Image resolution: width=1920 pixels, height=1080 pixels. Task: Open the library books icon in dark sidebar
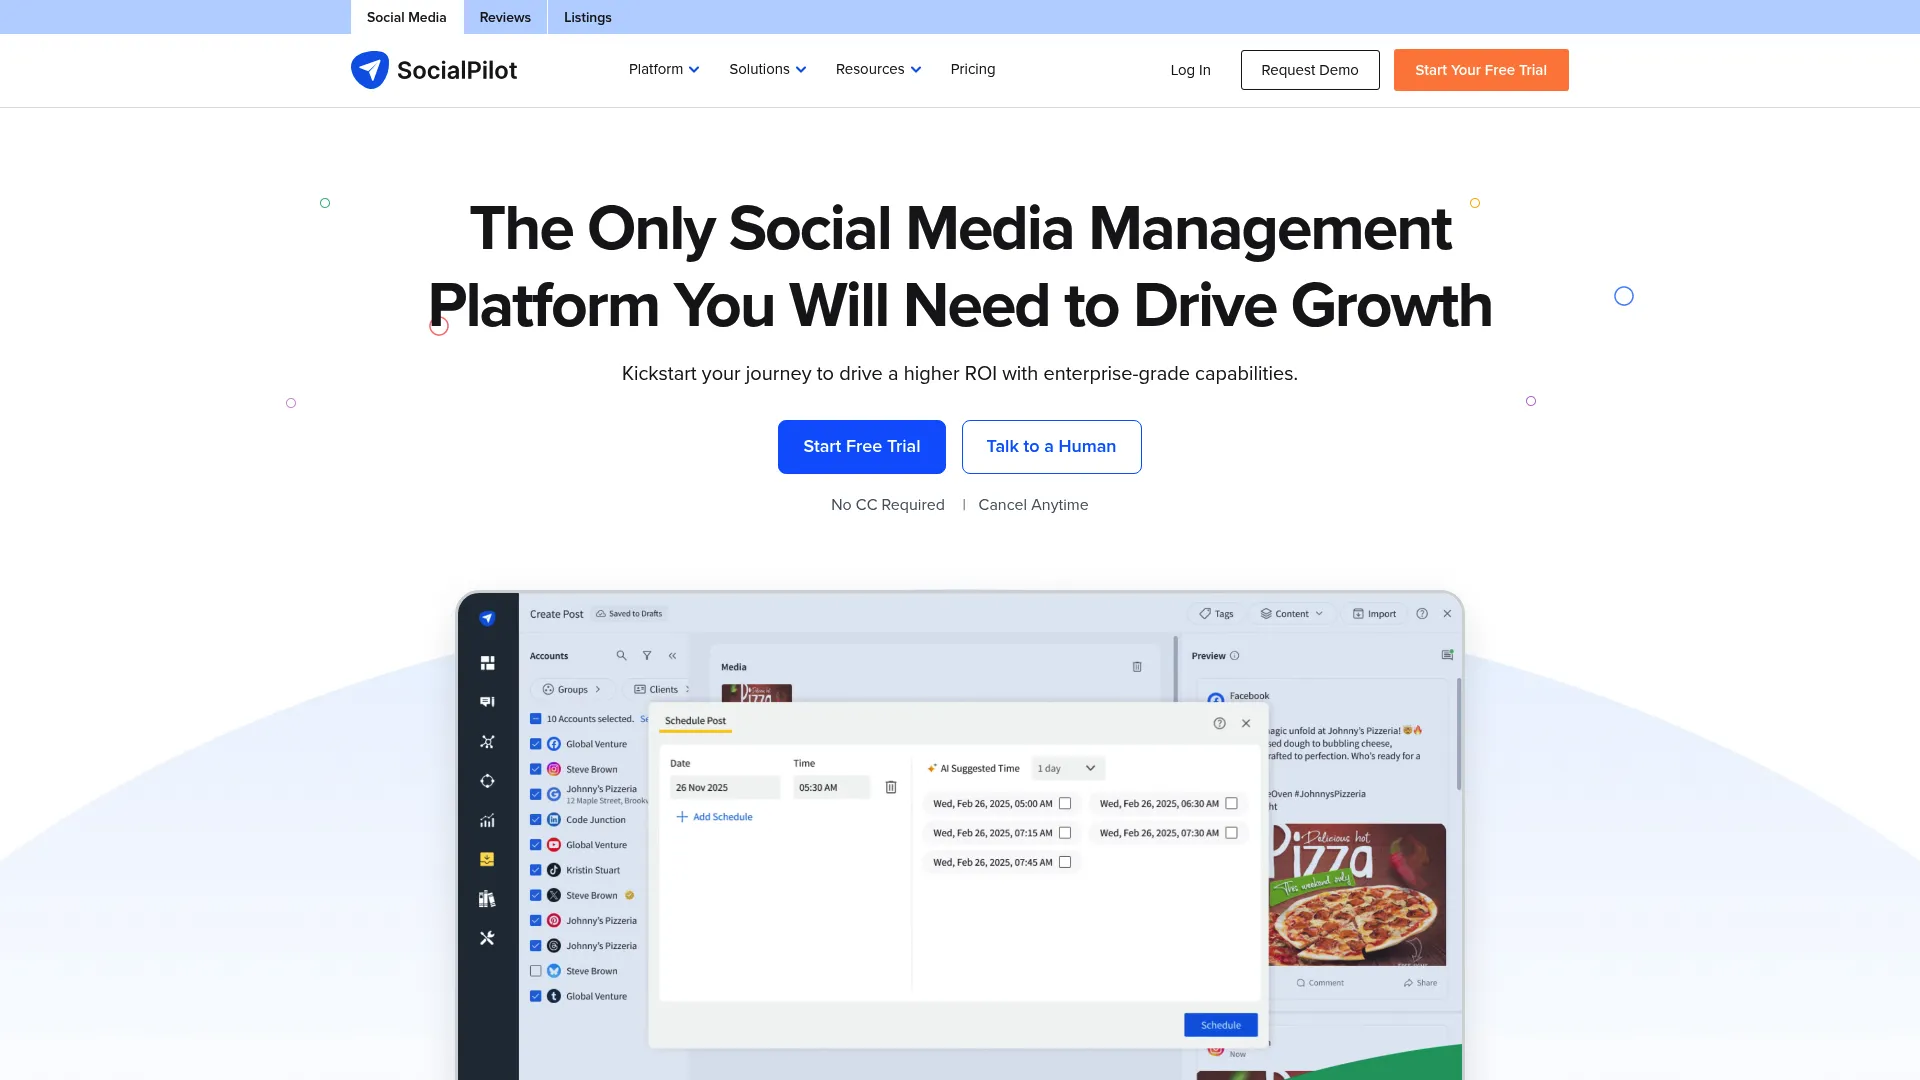487,899
